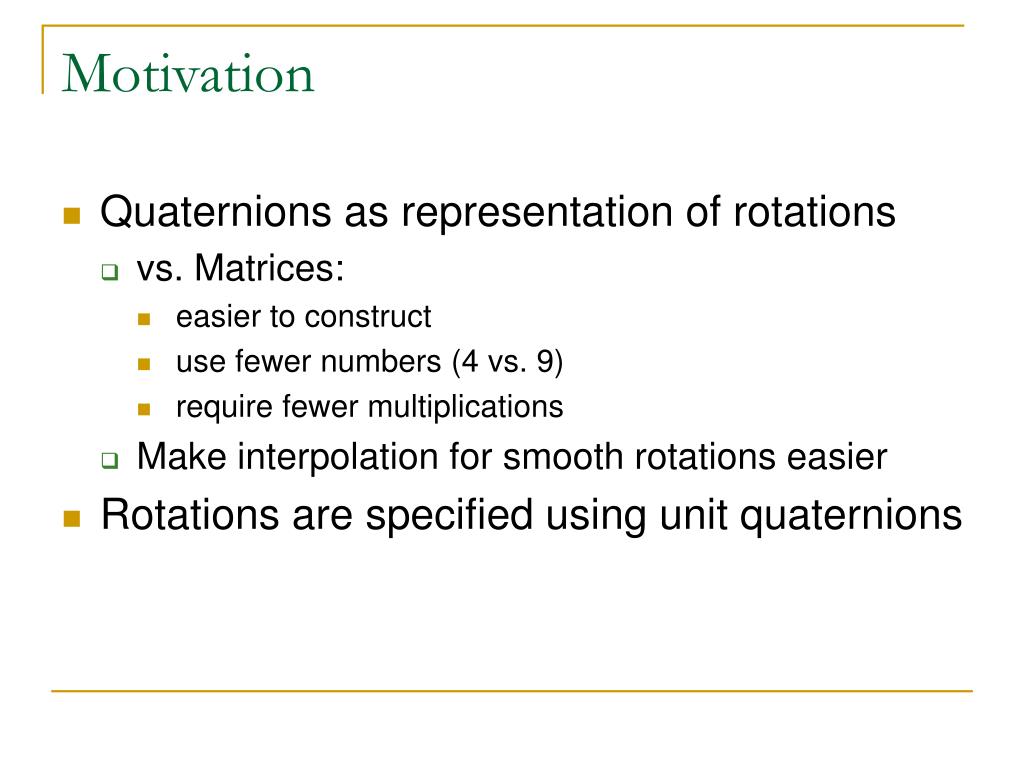1024x768 pixels.
Task: Click the (4 vs. 9) parenthetical
Action: click(x=507, y=362)
